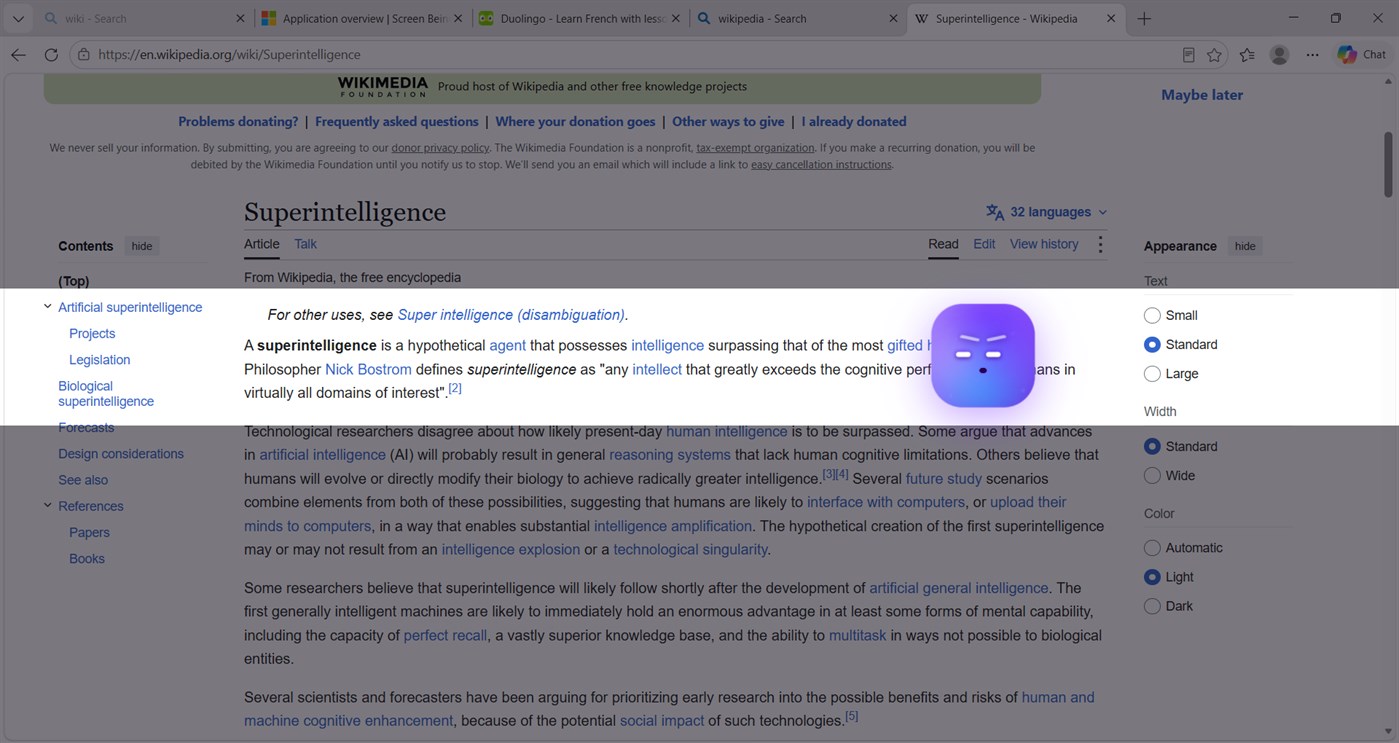Click the browser address bar URL
Image resolution: width=1399 pixels, height=743 pixels.
pyautogui.click(x=229, y=55)
